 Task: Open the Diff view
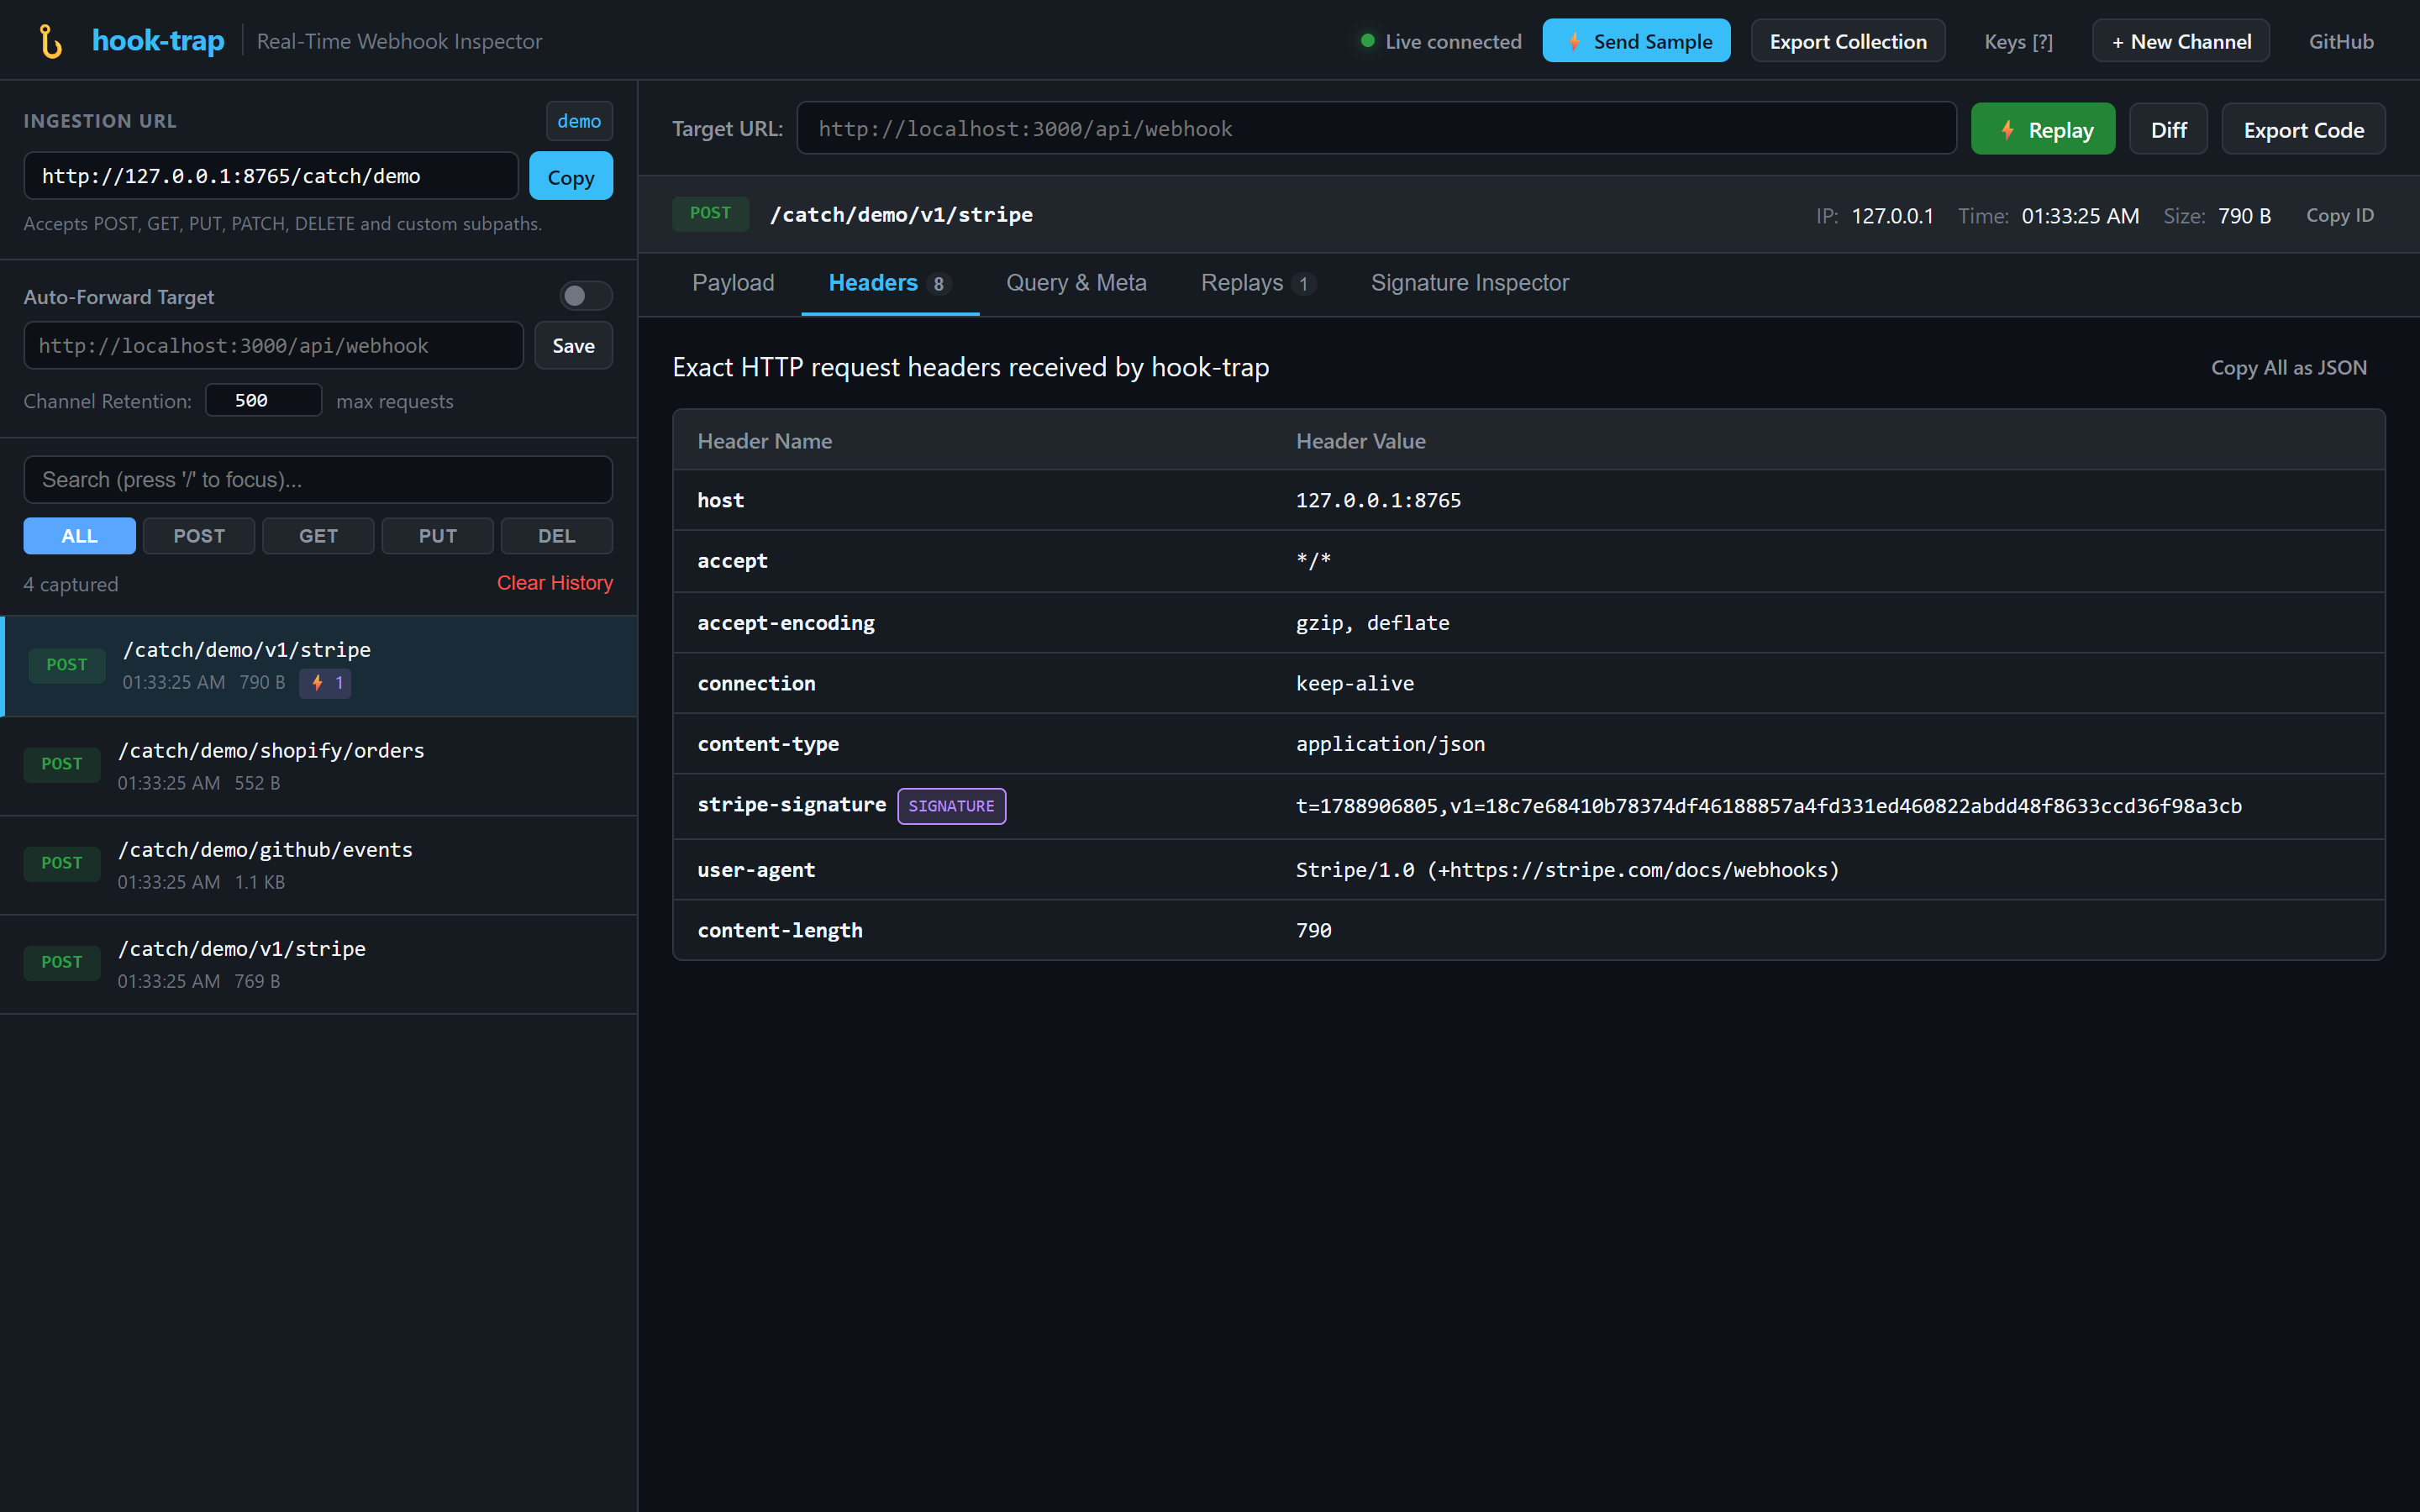click(x=2168, y=129)
